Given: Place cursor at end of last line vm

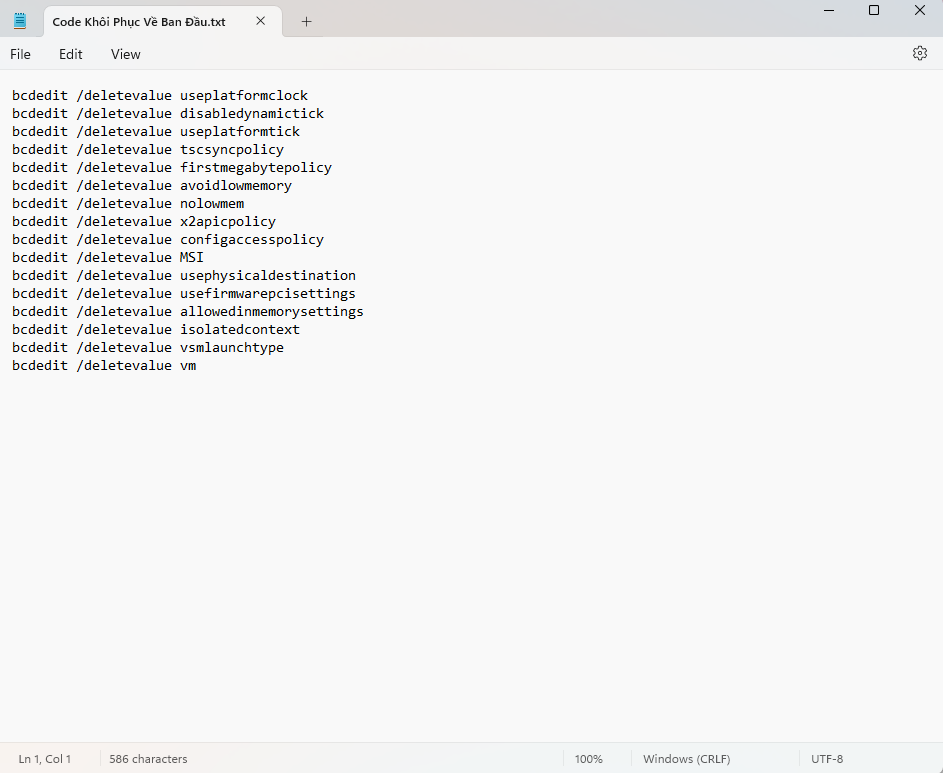Looking at the screenshot, I should pyautogui.click(x=197, y=366).
